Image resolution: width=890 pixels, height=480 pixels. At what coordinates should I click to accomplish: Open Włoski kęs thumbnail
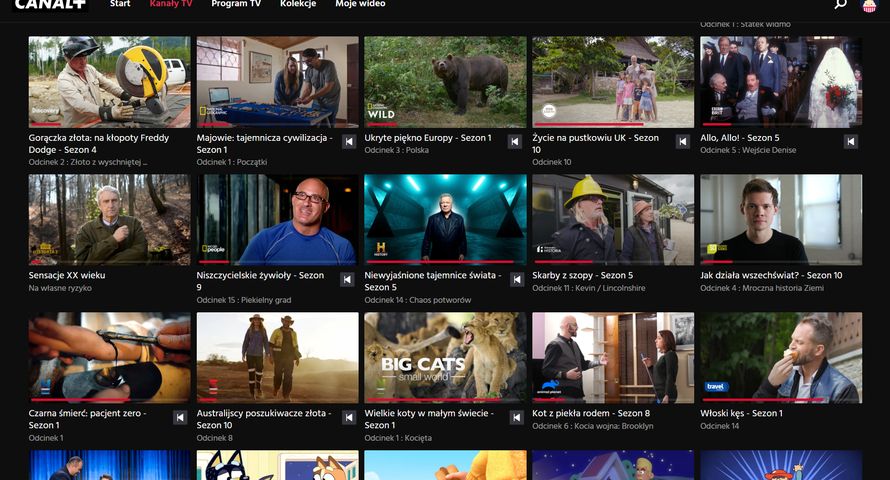[x=781, y=357]
